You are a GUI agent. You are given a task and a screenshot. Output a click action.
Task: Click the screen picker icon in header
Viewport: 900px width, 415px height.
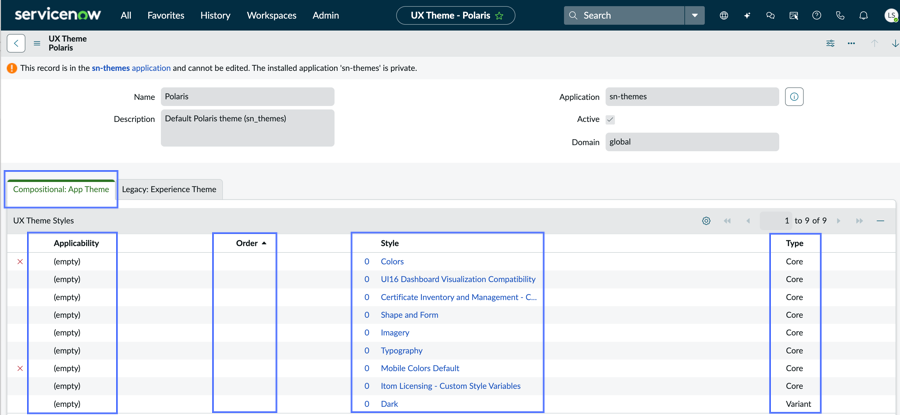(x=794, y=16)
